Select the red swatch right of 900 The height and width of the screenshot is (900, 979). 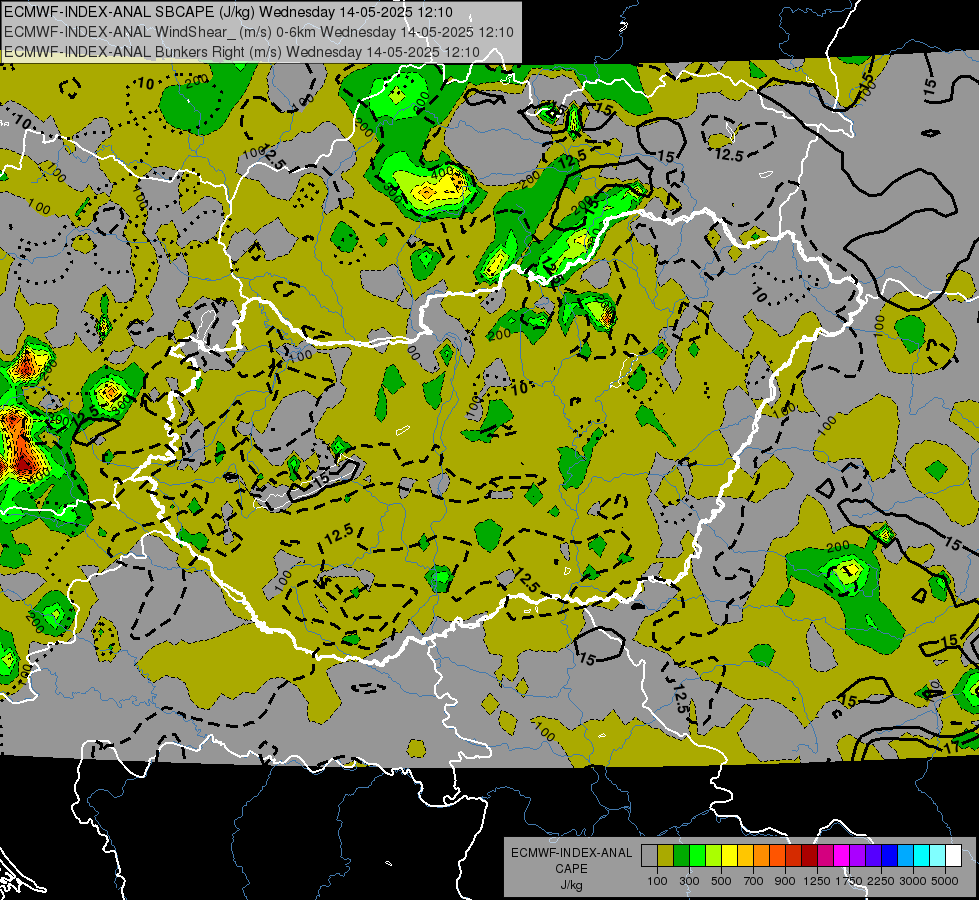tap(794, 855)
